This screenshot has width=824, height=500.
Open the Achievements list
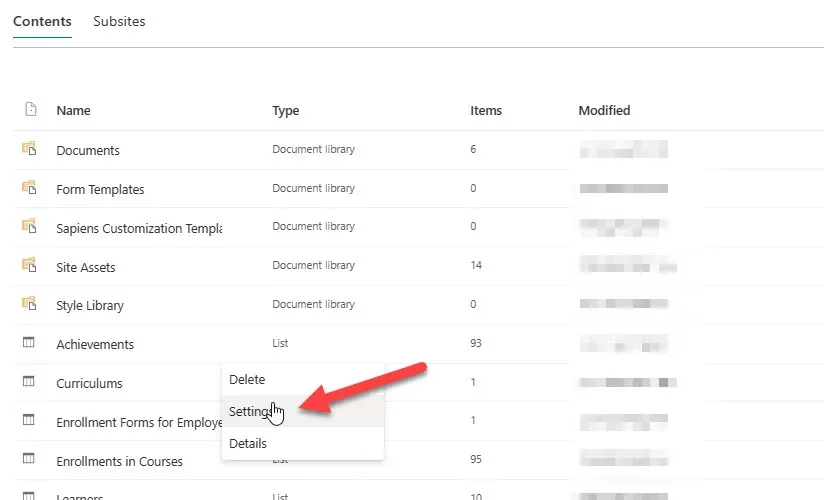95,344
